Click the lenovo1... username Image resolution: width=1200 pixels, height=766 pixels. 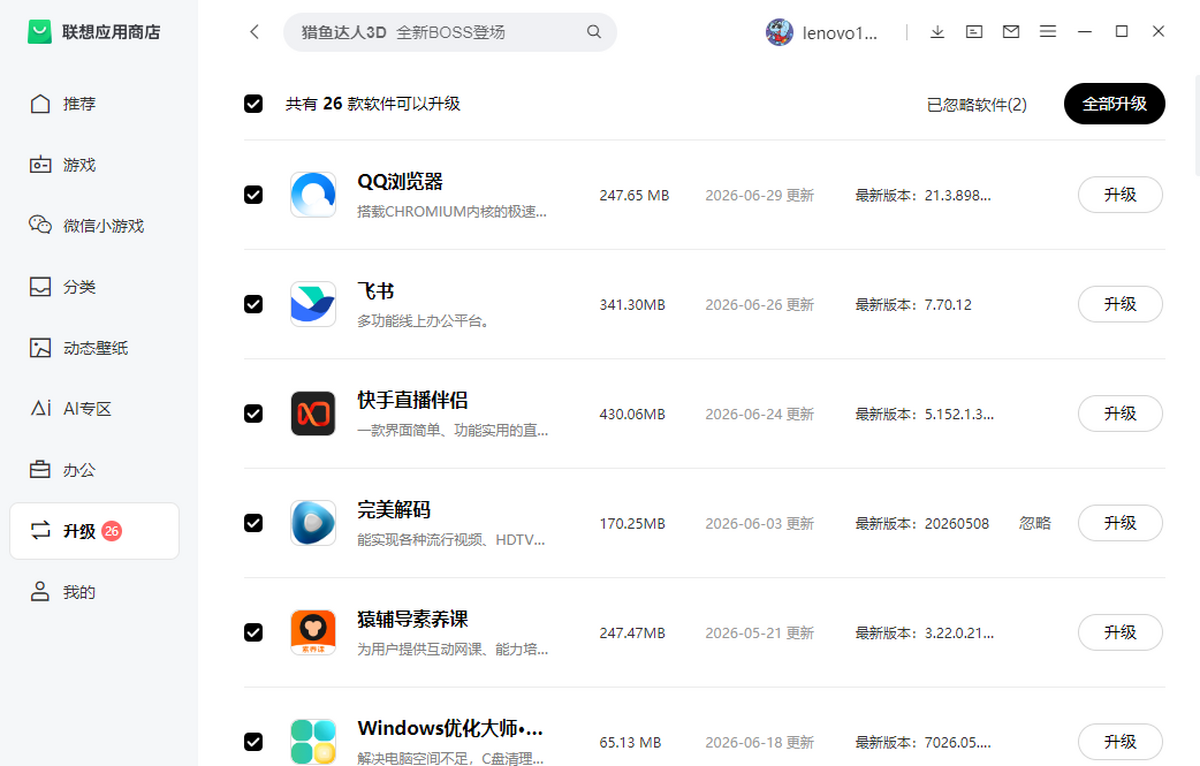(x=840, y=32)
